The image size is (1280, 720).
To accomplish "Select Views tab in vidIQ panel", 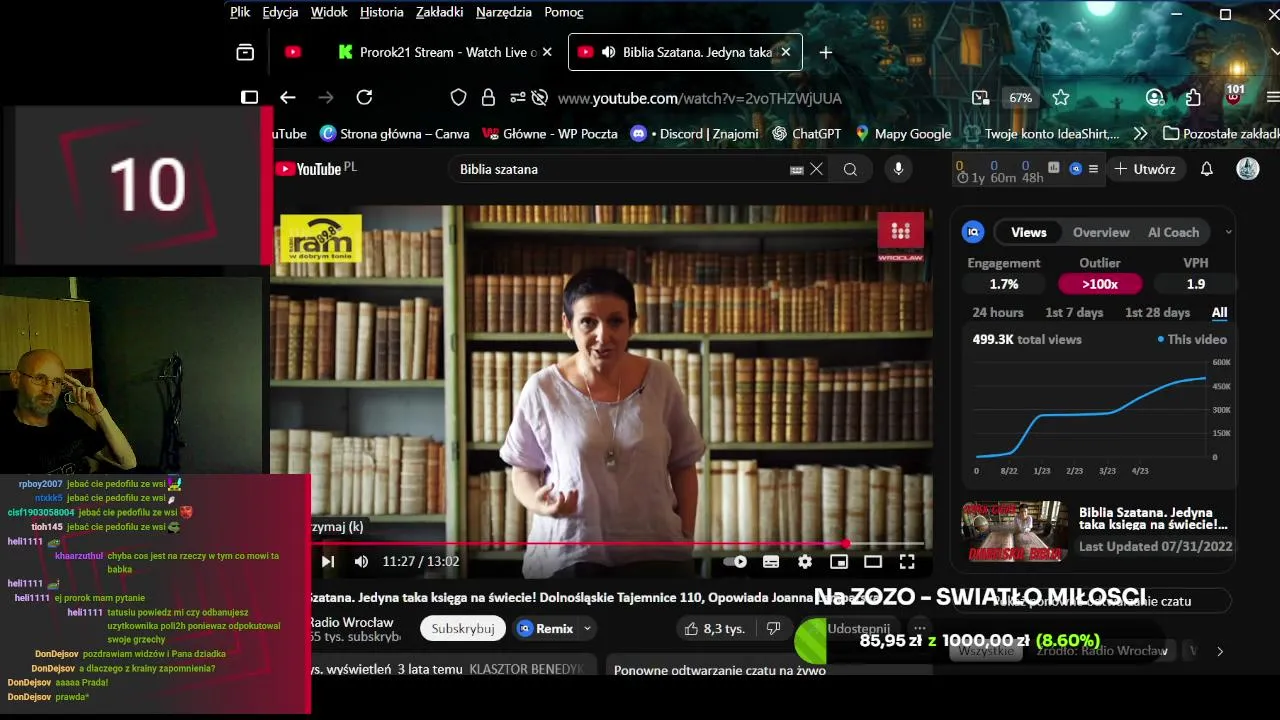I will [x=1028, y=232].
